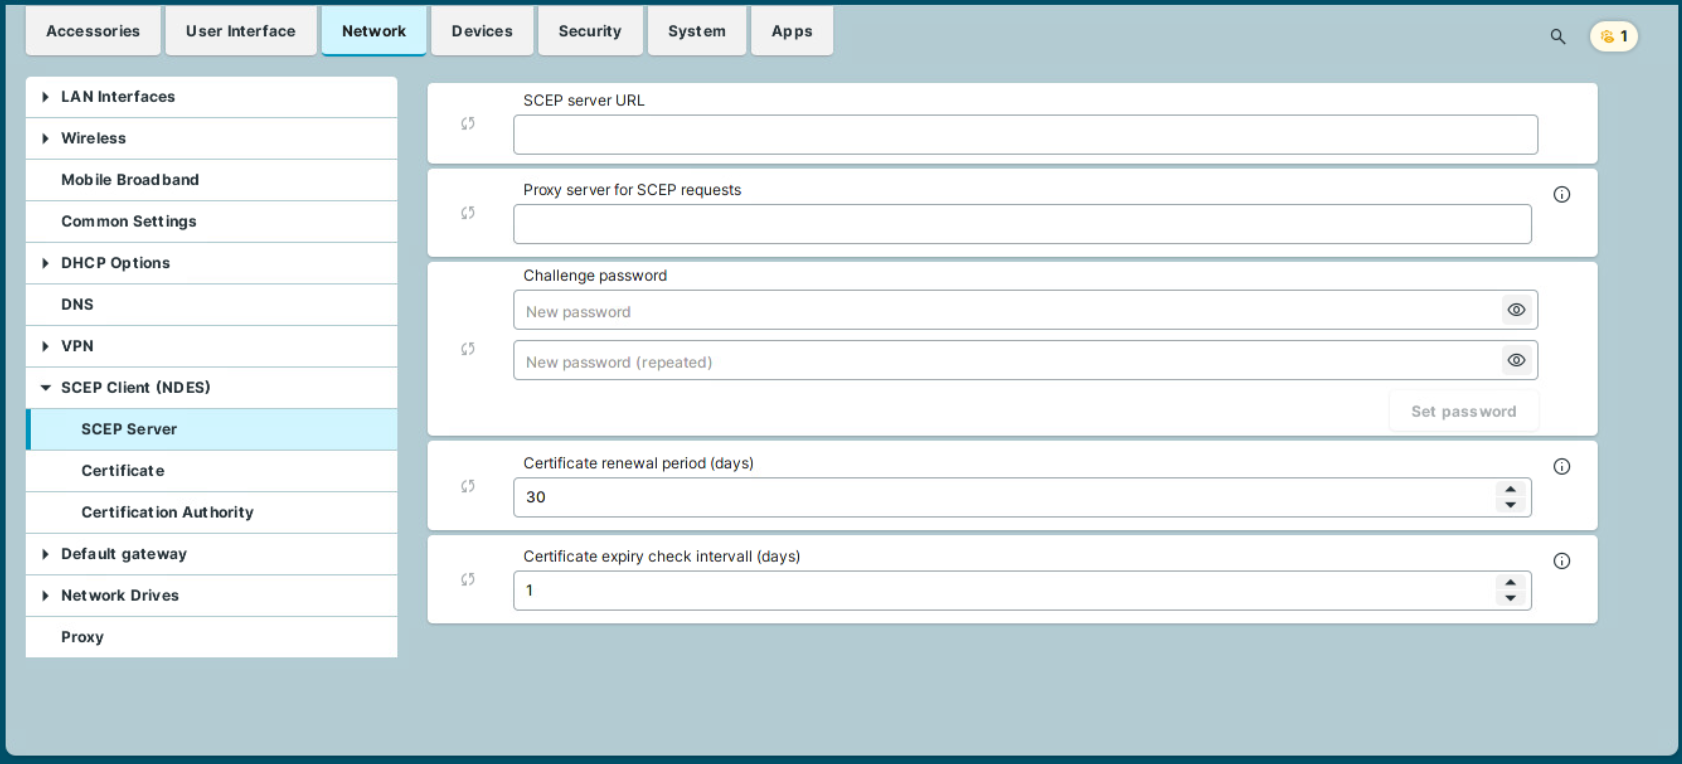
Task: Reset the Proxy server for SCEP setting
Action: tap(468, 213)
